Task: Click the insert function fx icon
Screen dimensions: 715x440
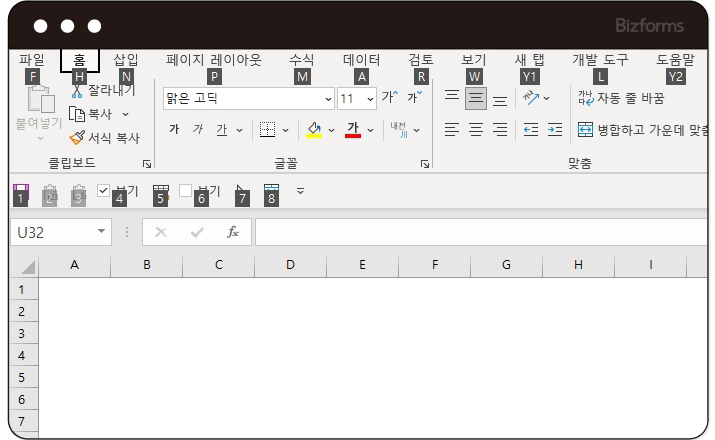Action: click(x=233, y=232)
